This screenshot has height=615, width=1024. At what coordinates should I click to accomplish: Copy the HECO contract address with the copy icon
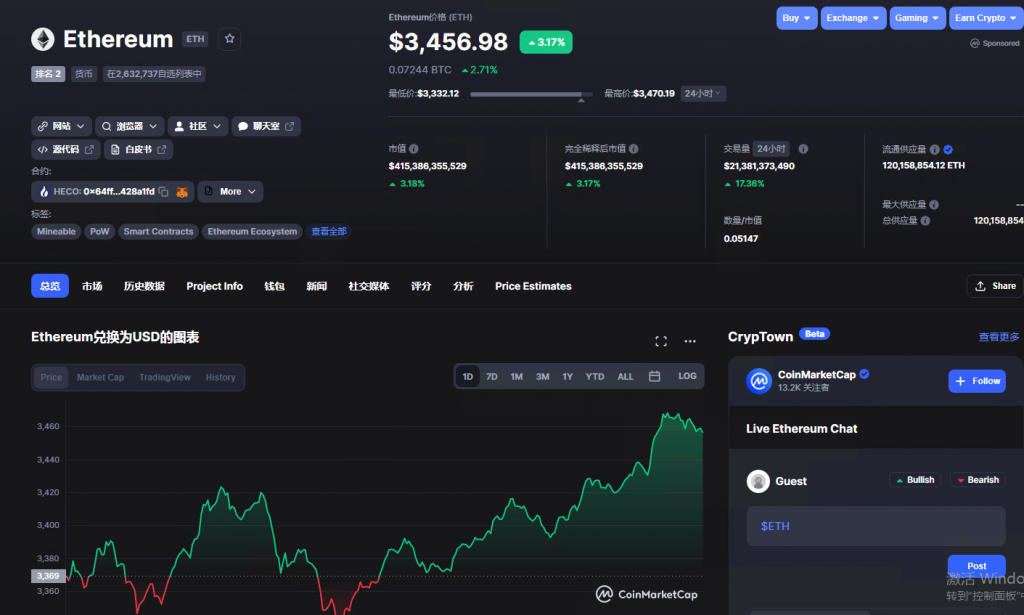(163, 192)
